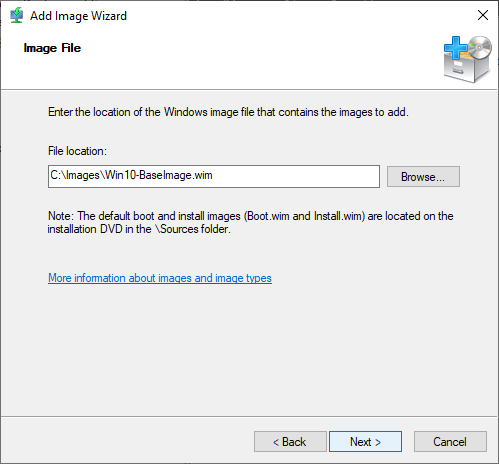Click the Add Image Wizard title bar icon
The width and height of the screenshot is (499, 464).
pyautogui.click(x=16, y=15)
